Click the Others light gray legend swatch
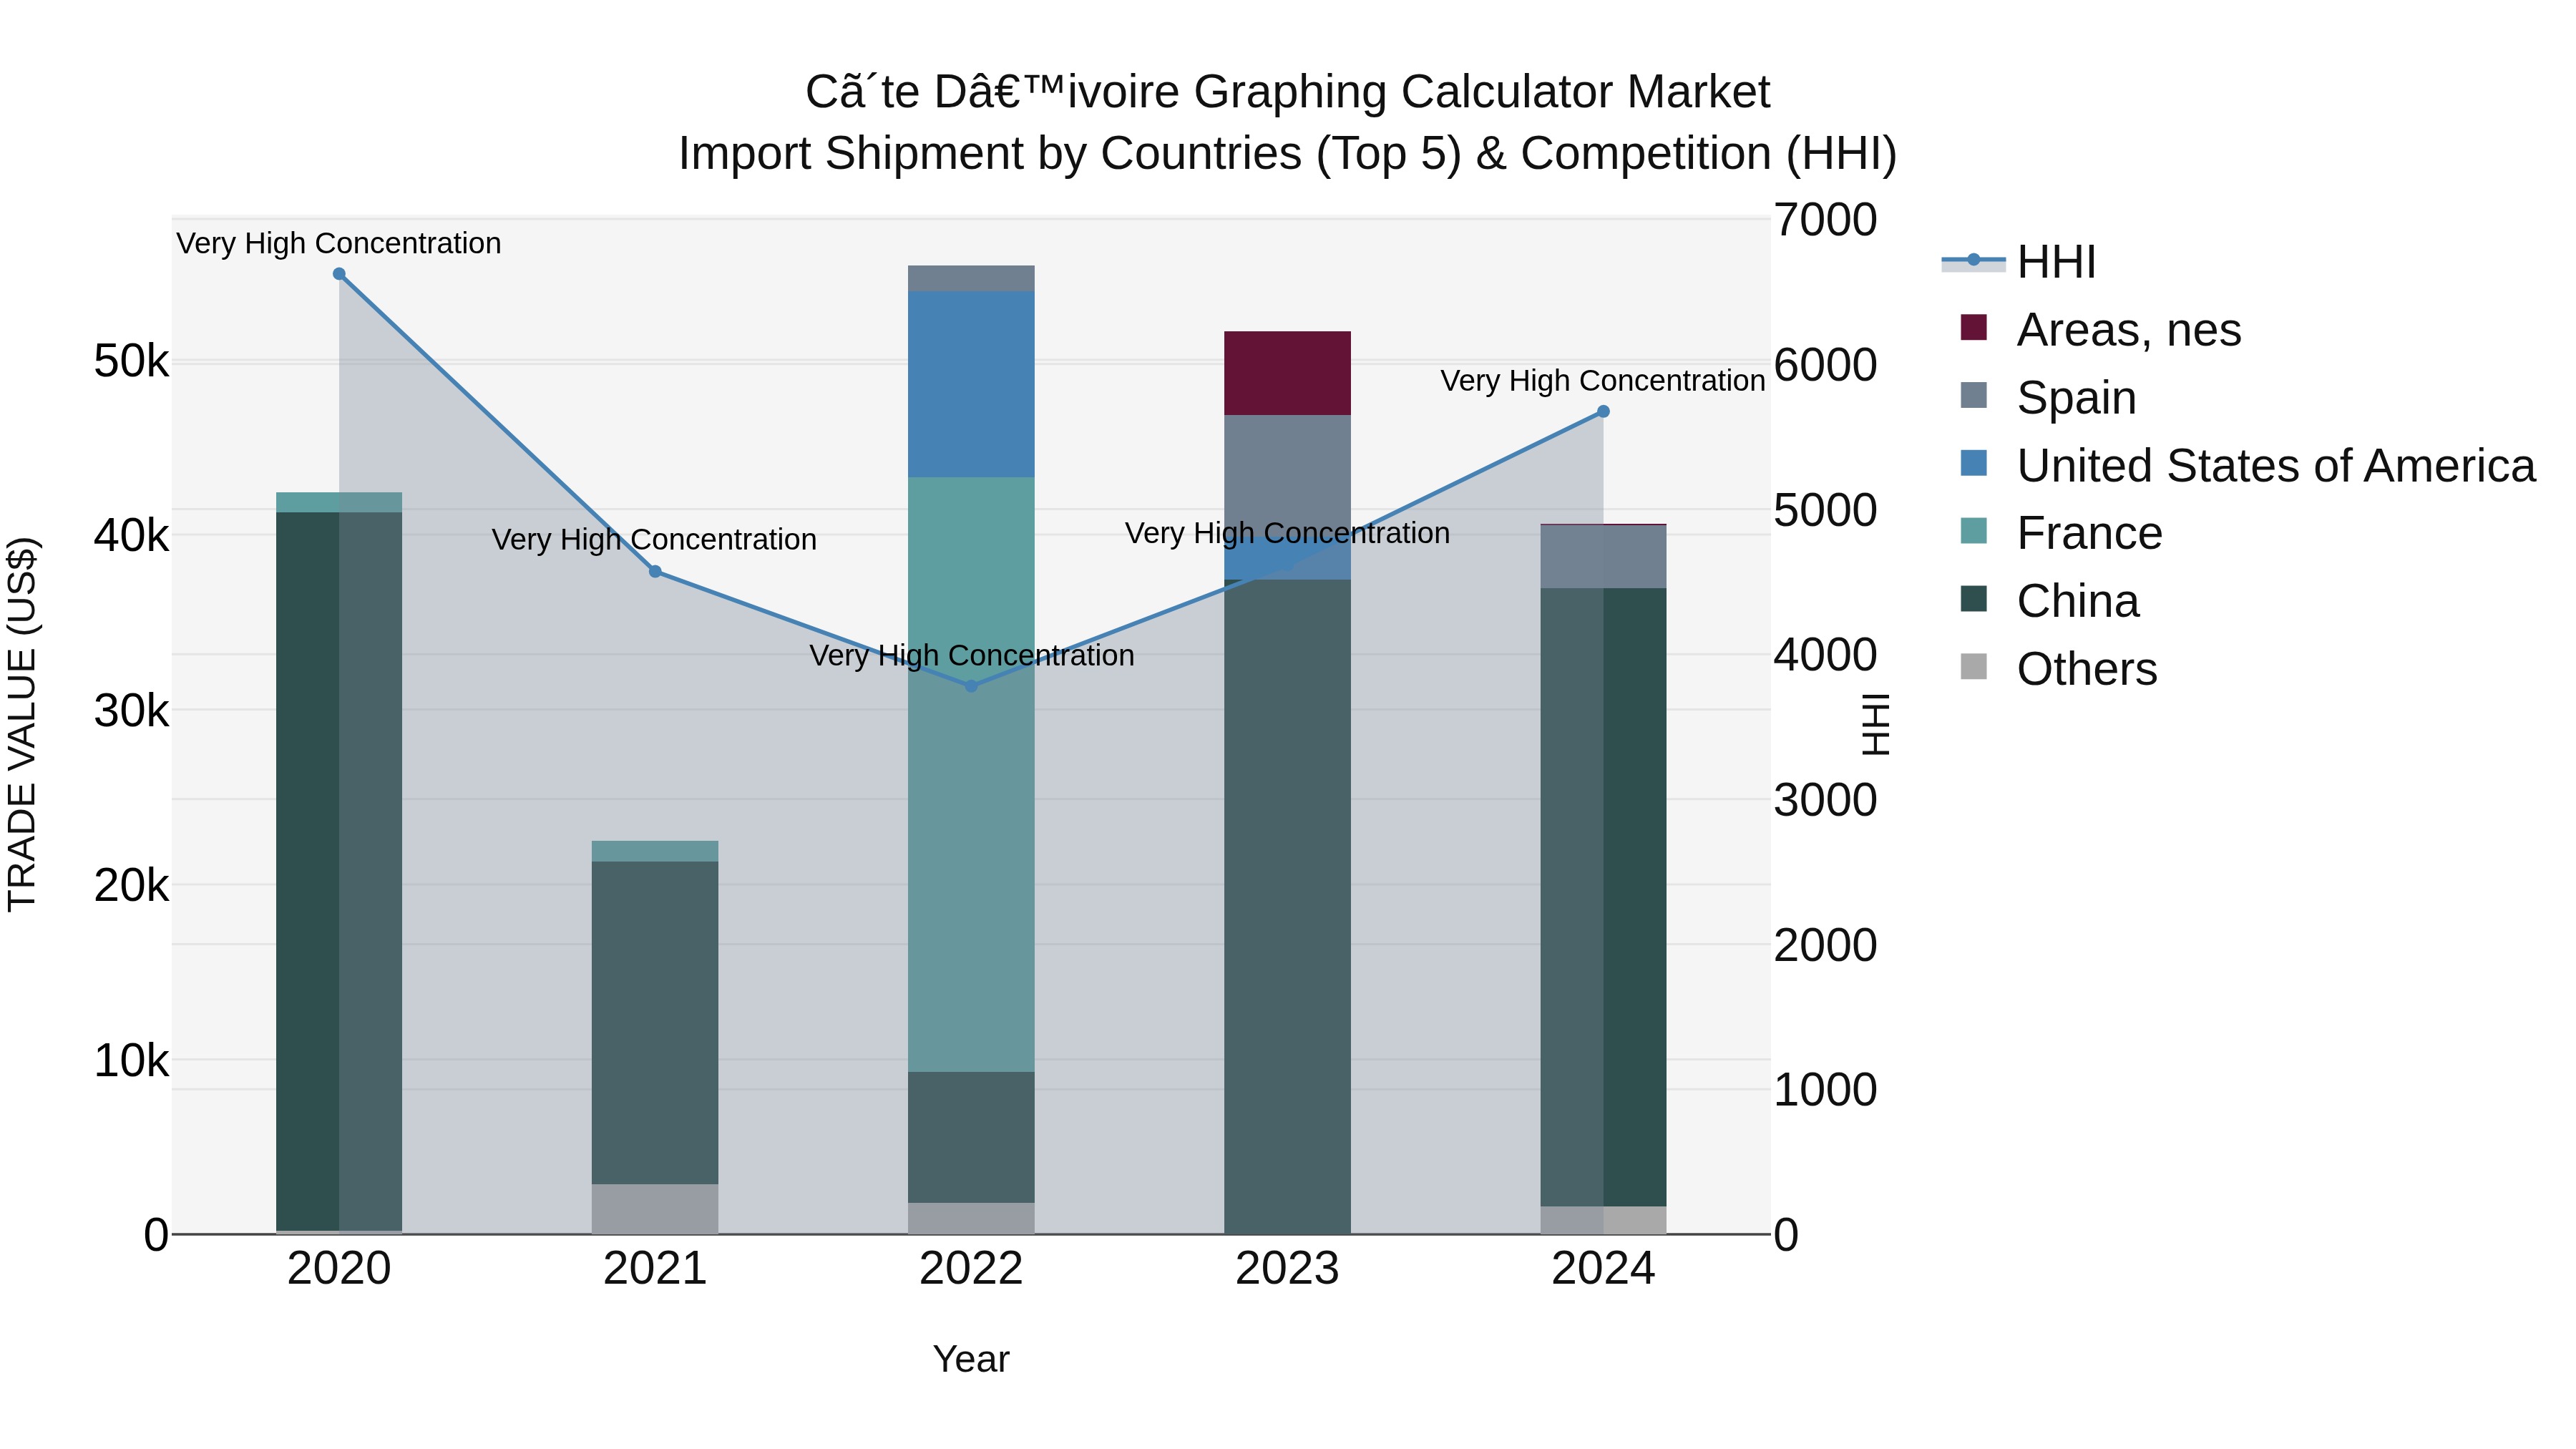This screenshot has height=1449, width=2576. (x=1974, y=666)
